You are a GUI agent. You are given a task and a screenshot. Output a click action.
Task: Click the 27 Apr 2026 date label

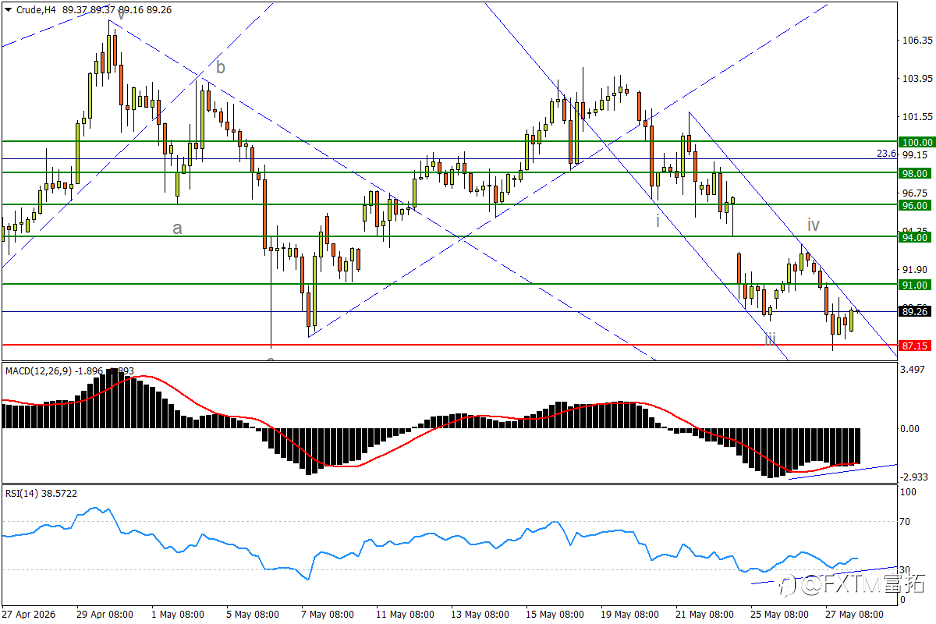(x=29, y=614)
